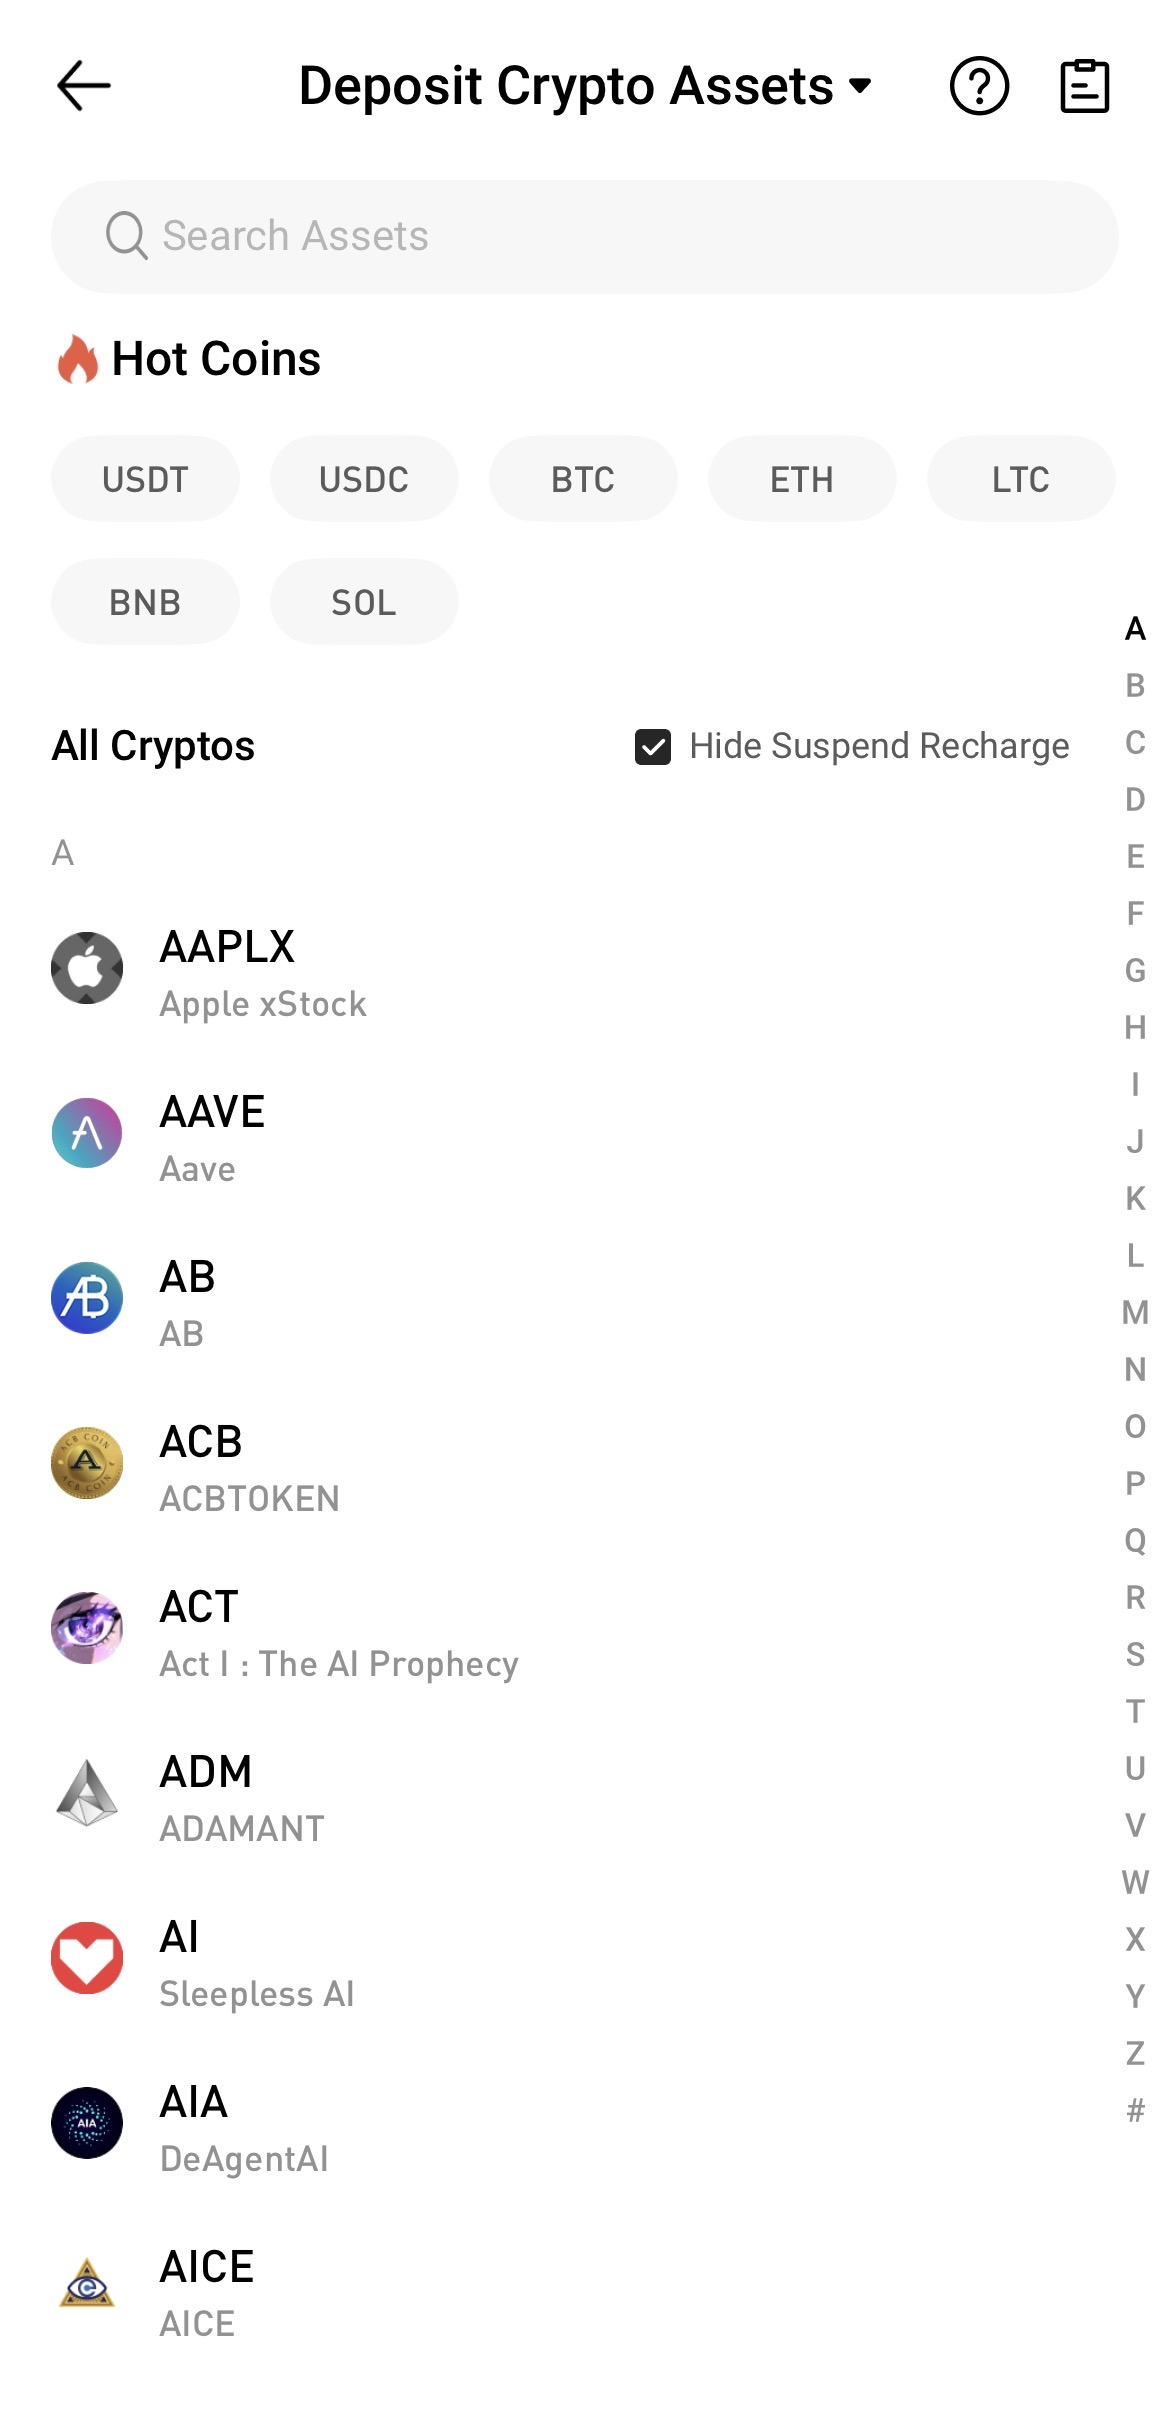The width and height of the screenshot is (1170, 2409).
Task: Choose the SOL hot coin chip
Action: pos(364,602)
